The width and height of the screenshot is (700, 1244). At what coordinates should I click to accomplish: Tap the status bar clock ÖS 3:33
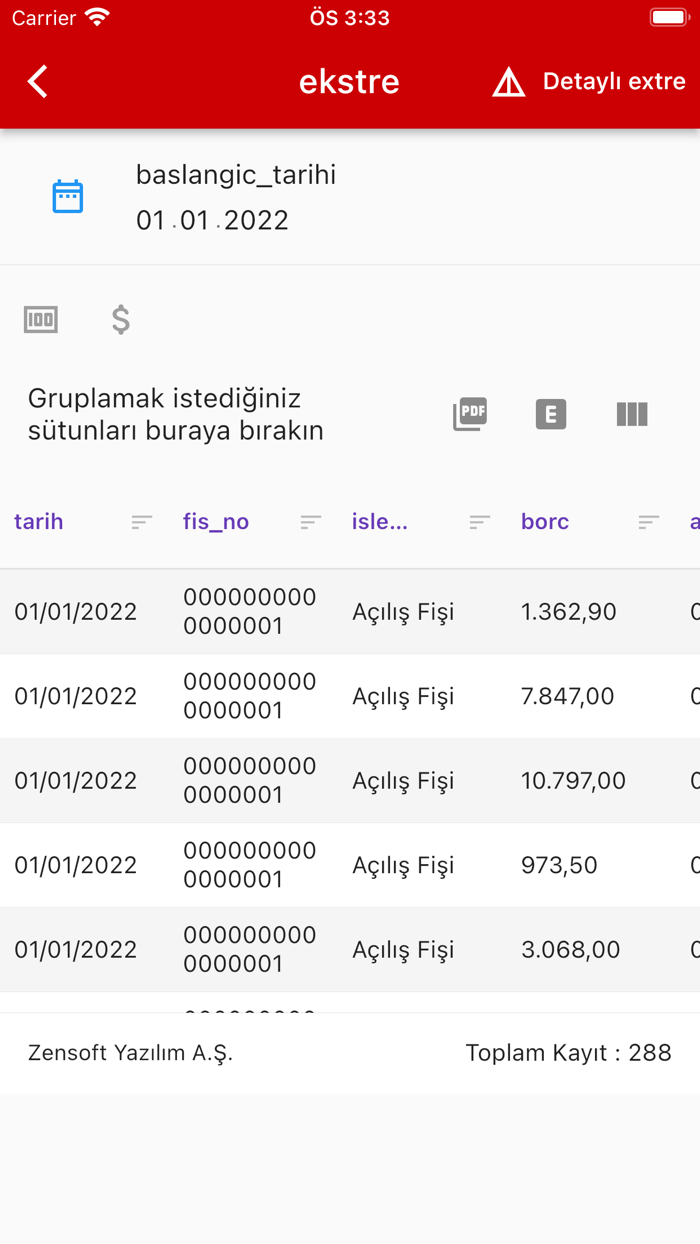[350, 17]
